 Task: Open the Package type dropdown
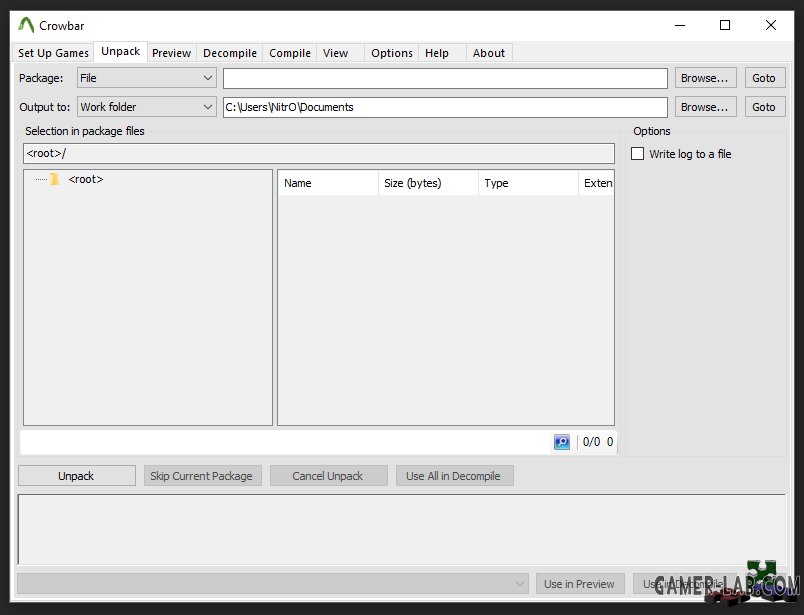click(x=147, y=78)
